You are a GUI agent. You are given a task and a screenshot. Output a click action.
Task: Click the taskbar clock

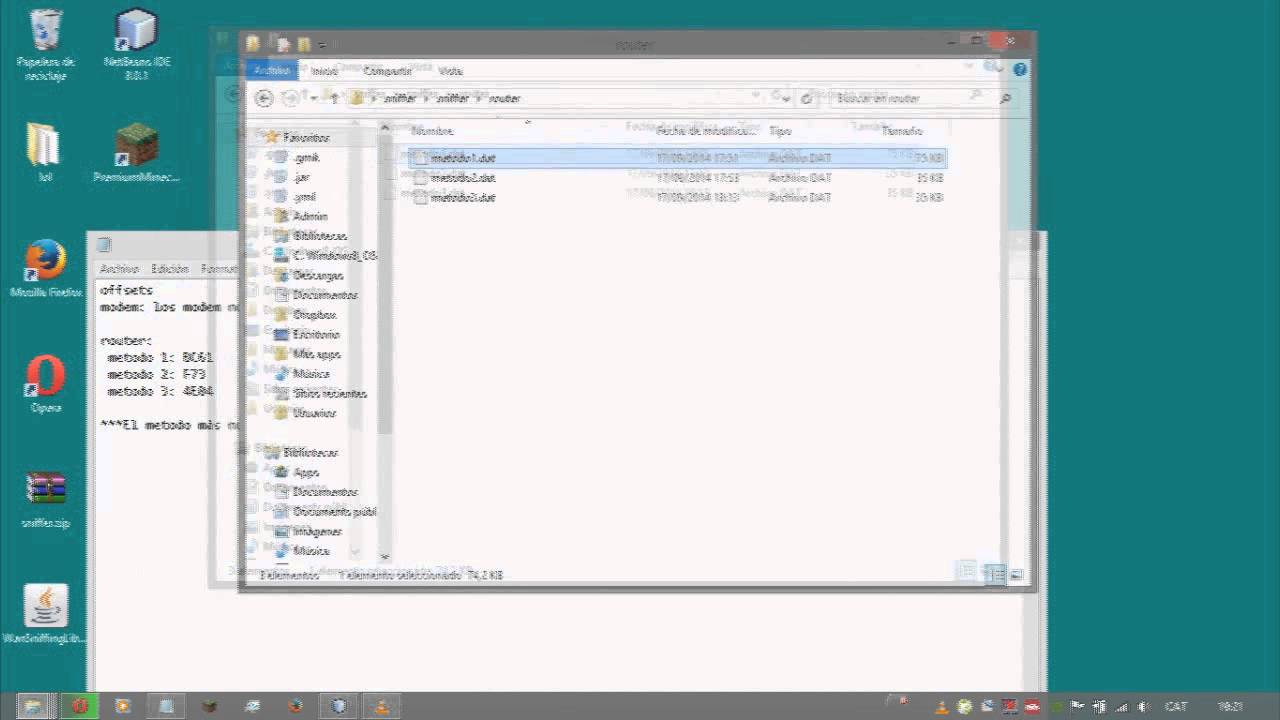(x=1230, y=707)
